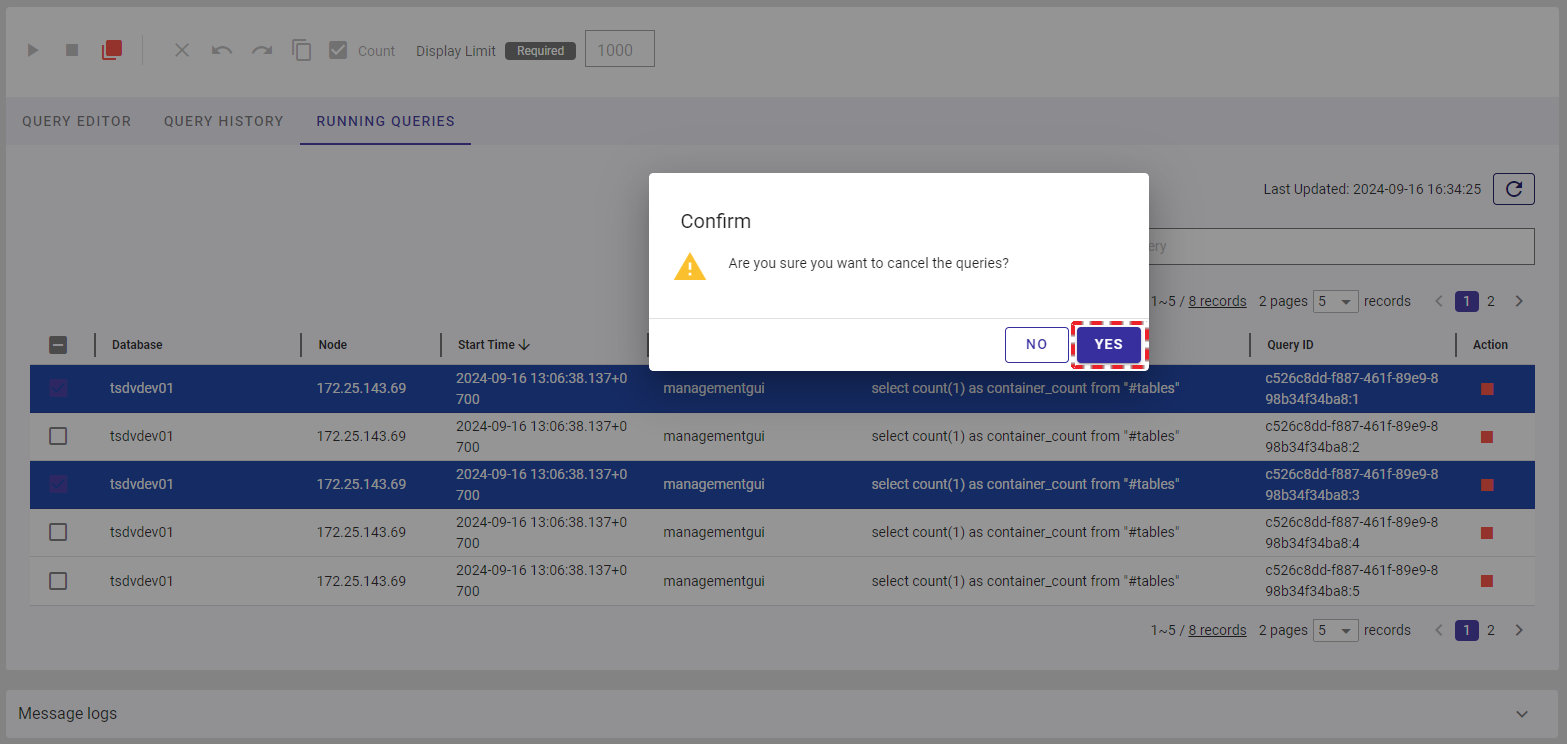Click the run query play icon
Image resolution: width=1567 pixels, height=744 pixels.
(33, 50)
